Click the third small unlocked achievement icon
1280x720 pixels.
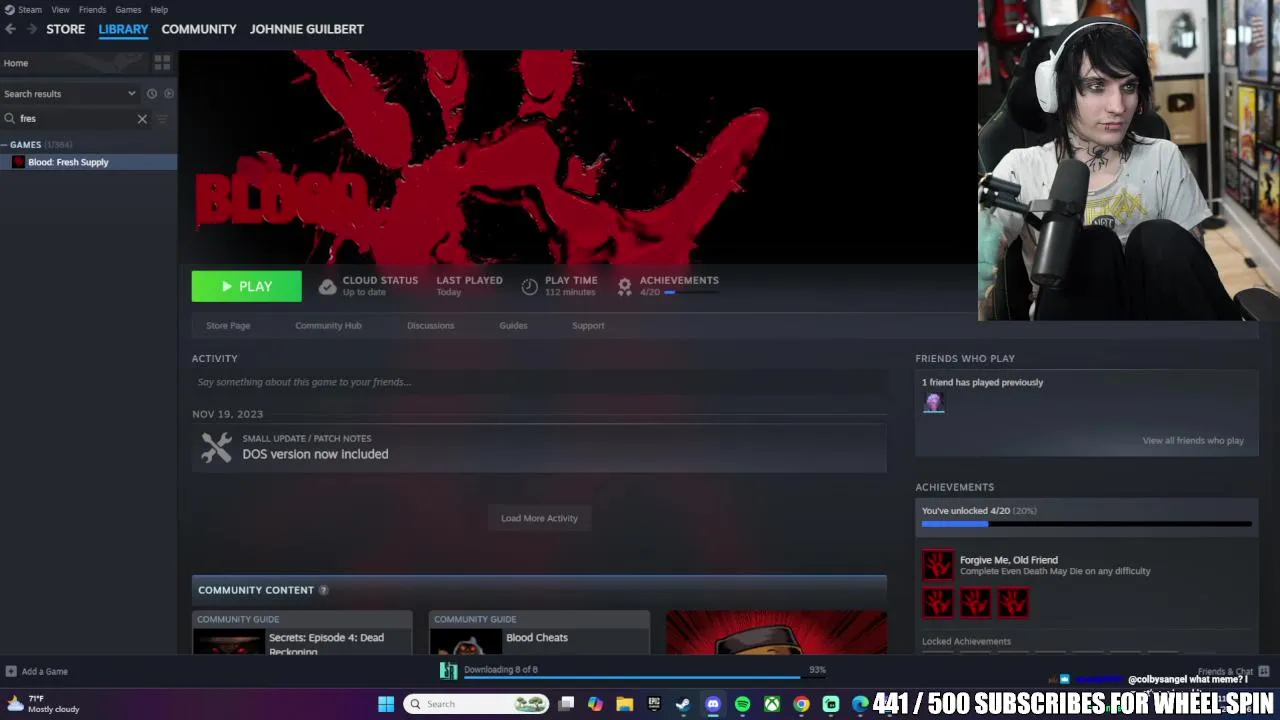(1012, 602)
